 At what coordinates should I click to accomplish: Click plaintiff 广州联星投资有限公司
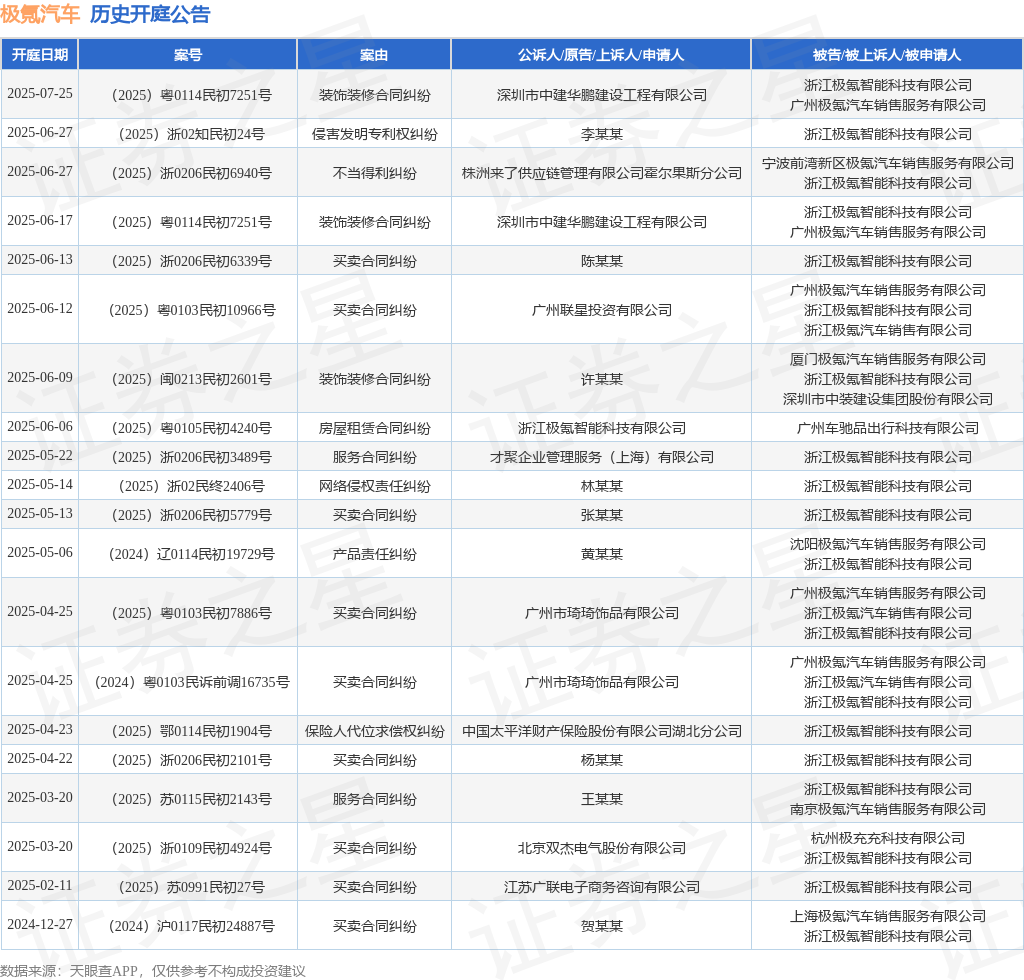click(x=601, y=310)
